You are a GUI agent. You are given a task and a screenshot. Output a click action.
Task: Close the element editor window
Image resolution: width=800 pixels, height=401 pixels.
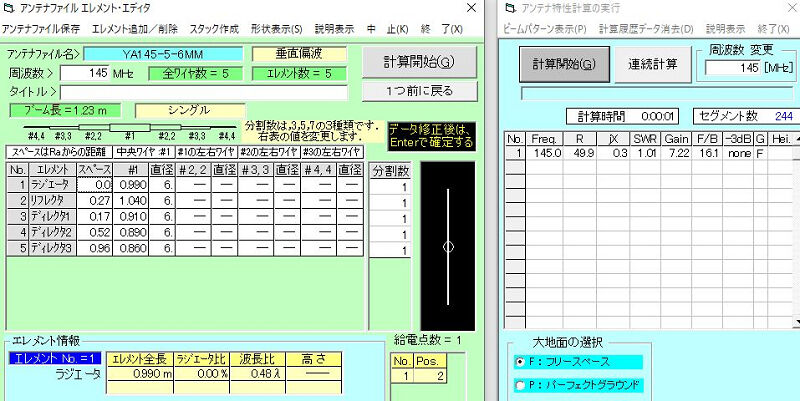click(x=471, y=8)
